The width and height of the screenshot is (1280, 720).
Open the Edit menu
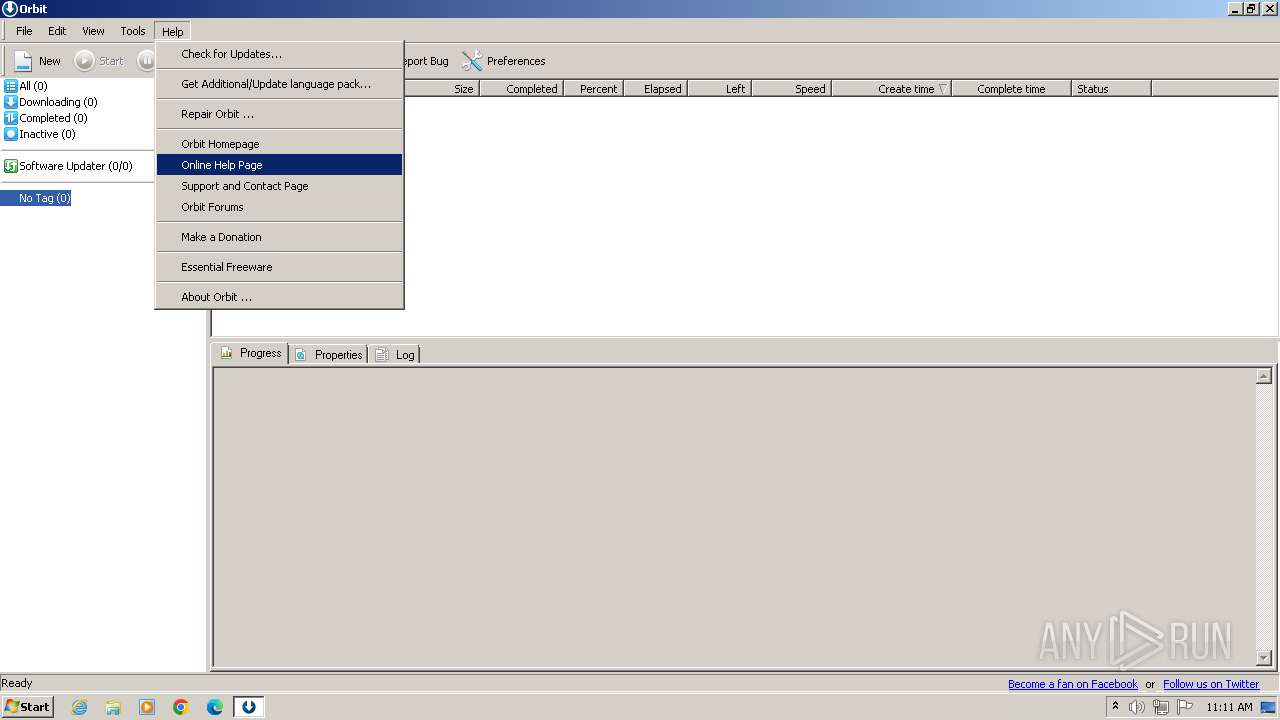tap(57, 31)
